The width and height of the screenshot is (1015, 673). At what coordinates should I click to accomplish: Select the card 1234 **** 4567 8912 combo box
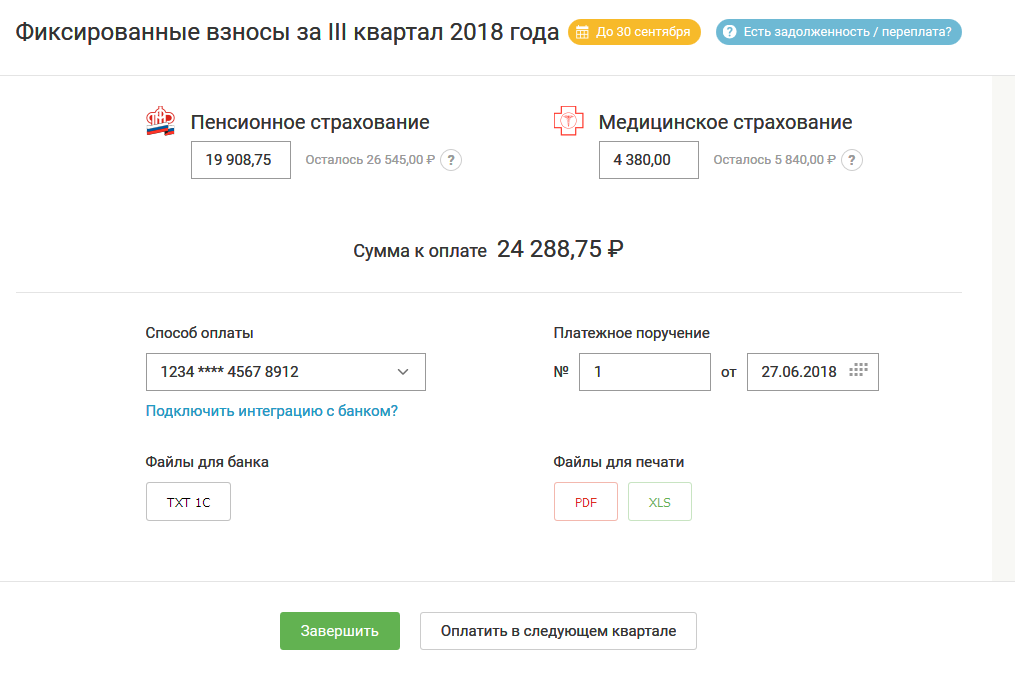coord(272,372)
